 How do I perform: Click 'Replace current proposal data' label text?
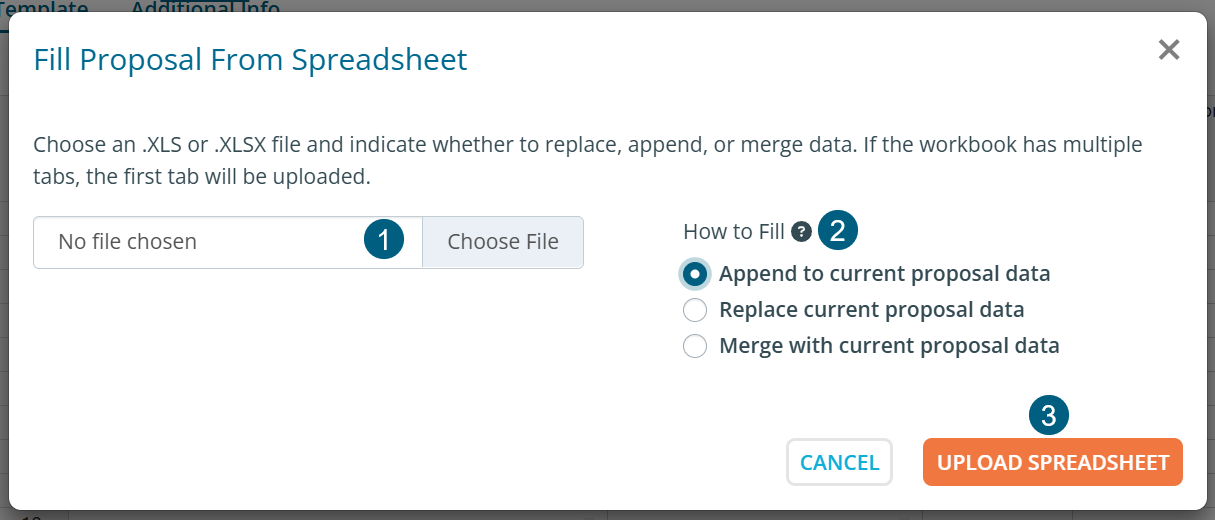[x=871, y=310]
